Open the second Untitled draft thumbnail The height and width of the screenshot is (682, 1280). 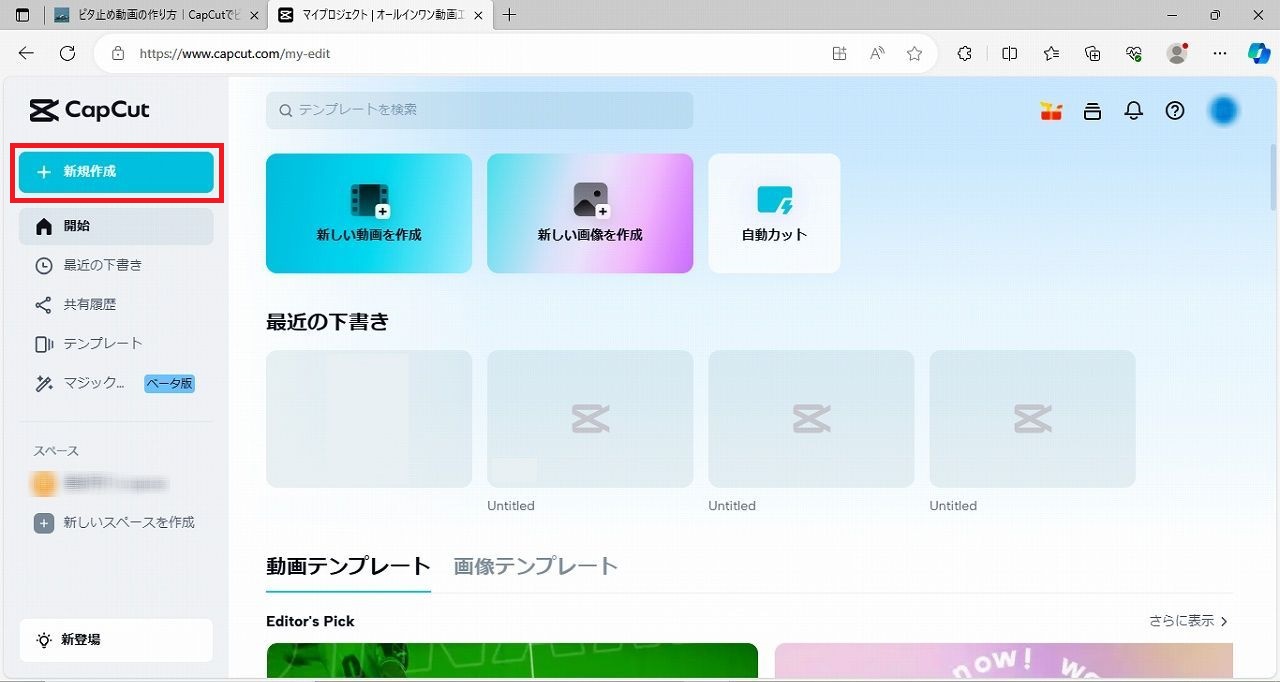coord(811,419)
